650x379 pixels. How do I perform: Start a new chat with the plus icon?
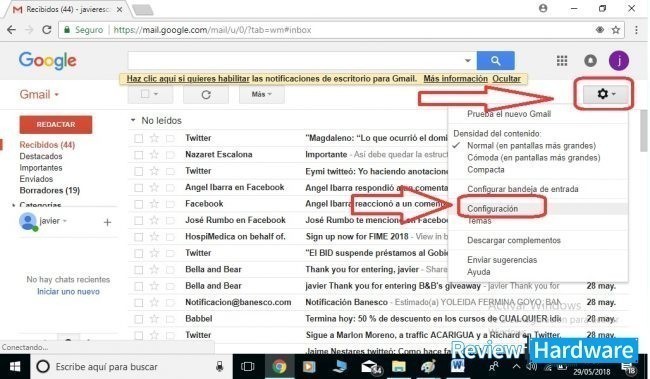click(107, 222)
